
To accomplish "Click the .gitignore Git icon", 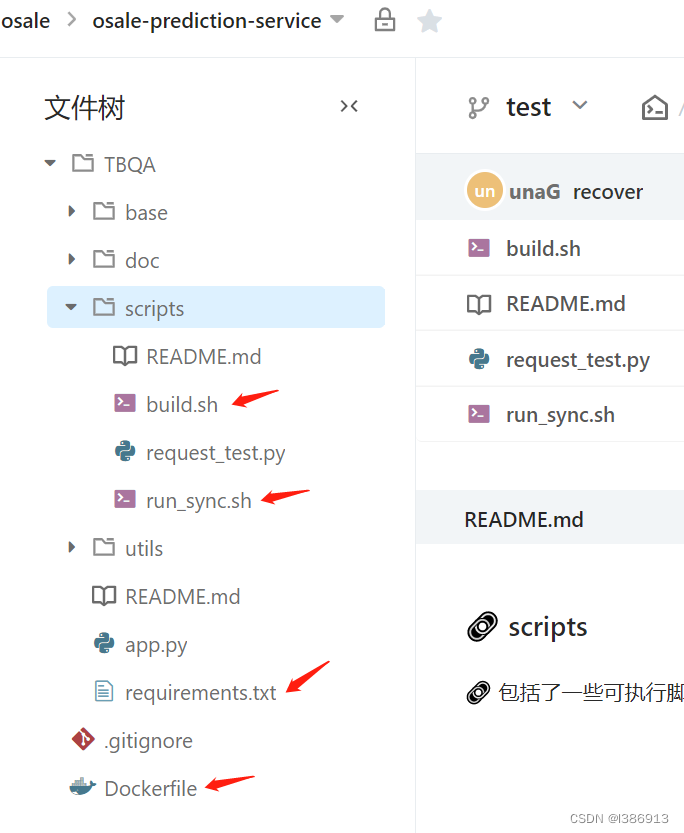I will (86, 740).
